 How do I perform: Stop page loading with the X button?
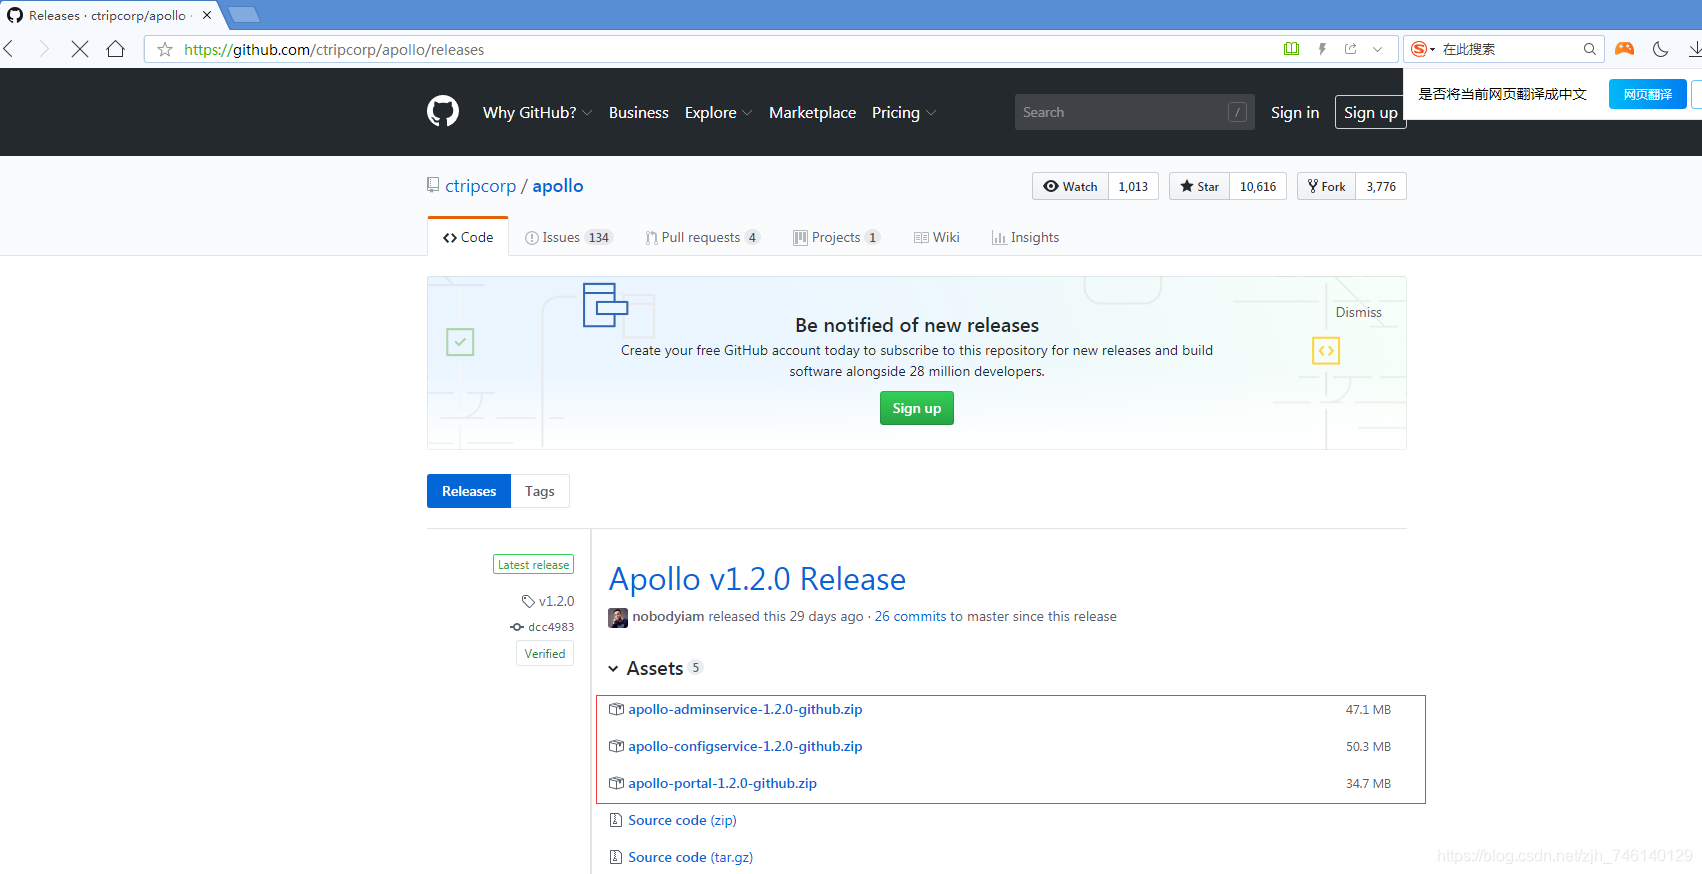[80, 49]
